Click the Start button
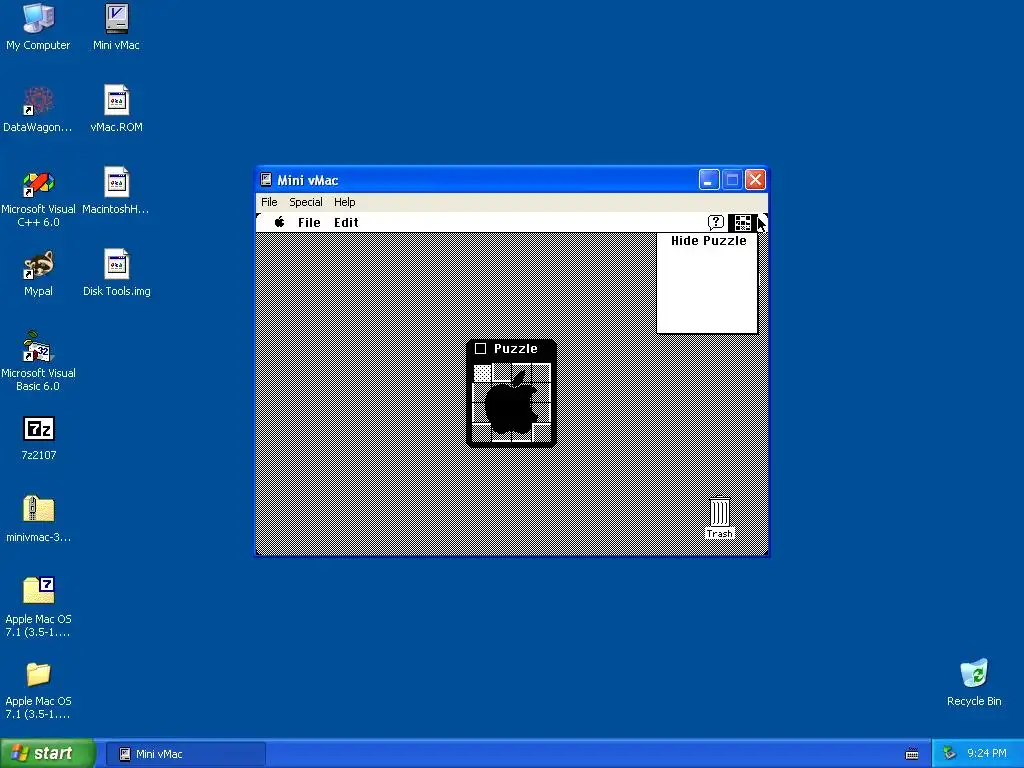 tap(47, 754)
